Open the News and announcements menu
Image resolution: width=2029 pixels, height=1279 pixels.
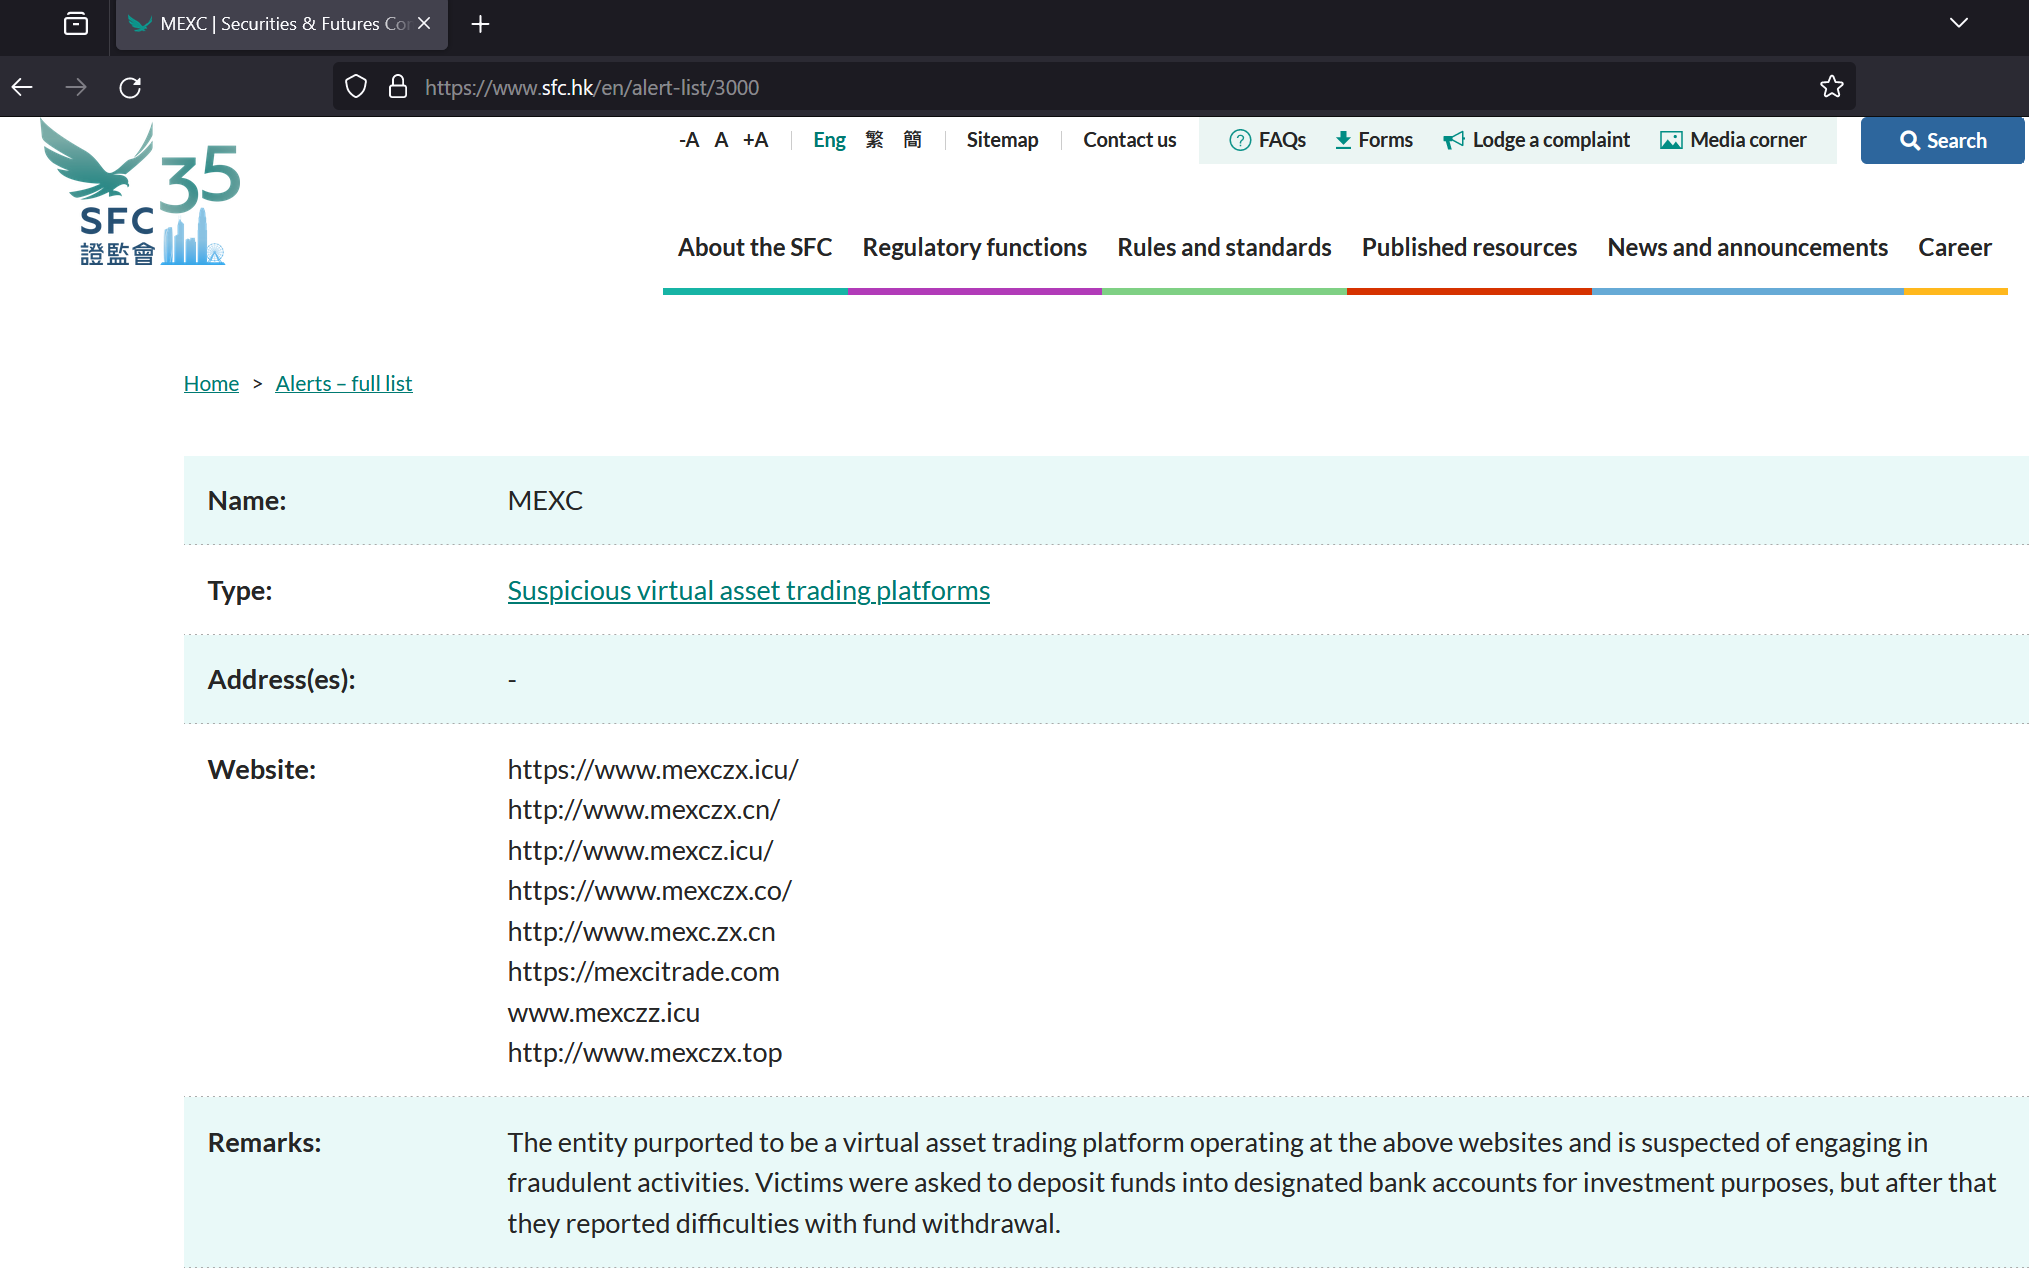coord(1746,247)
